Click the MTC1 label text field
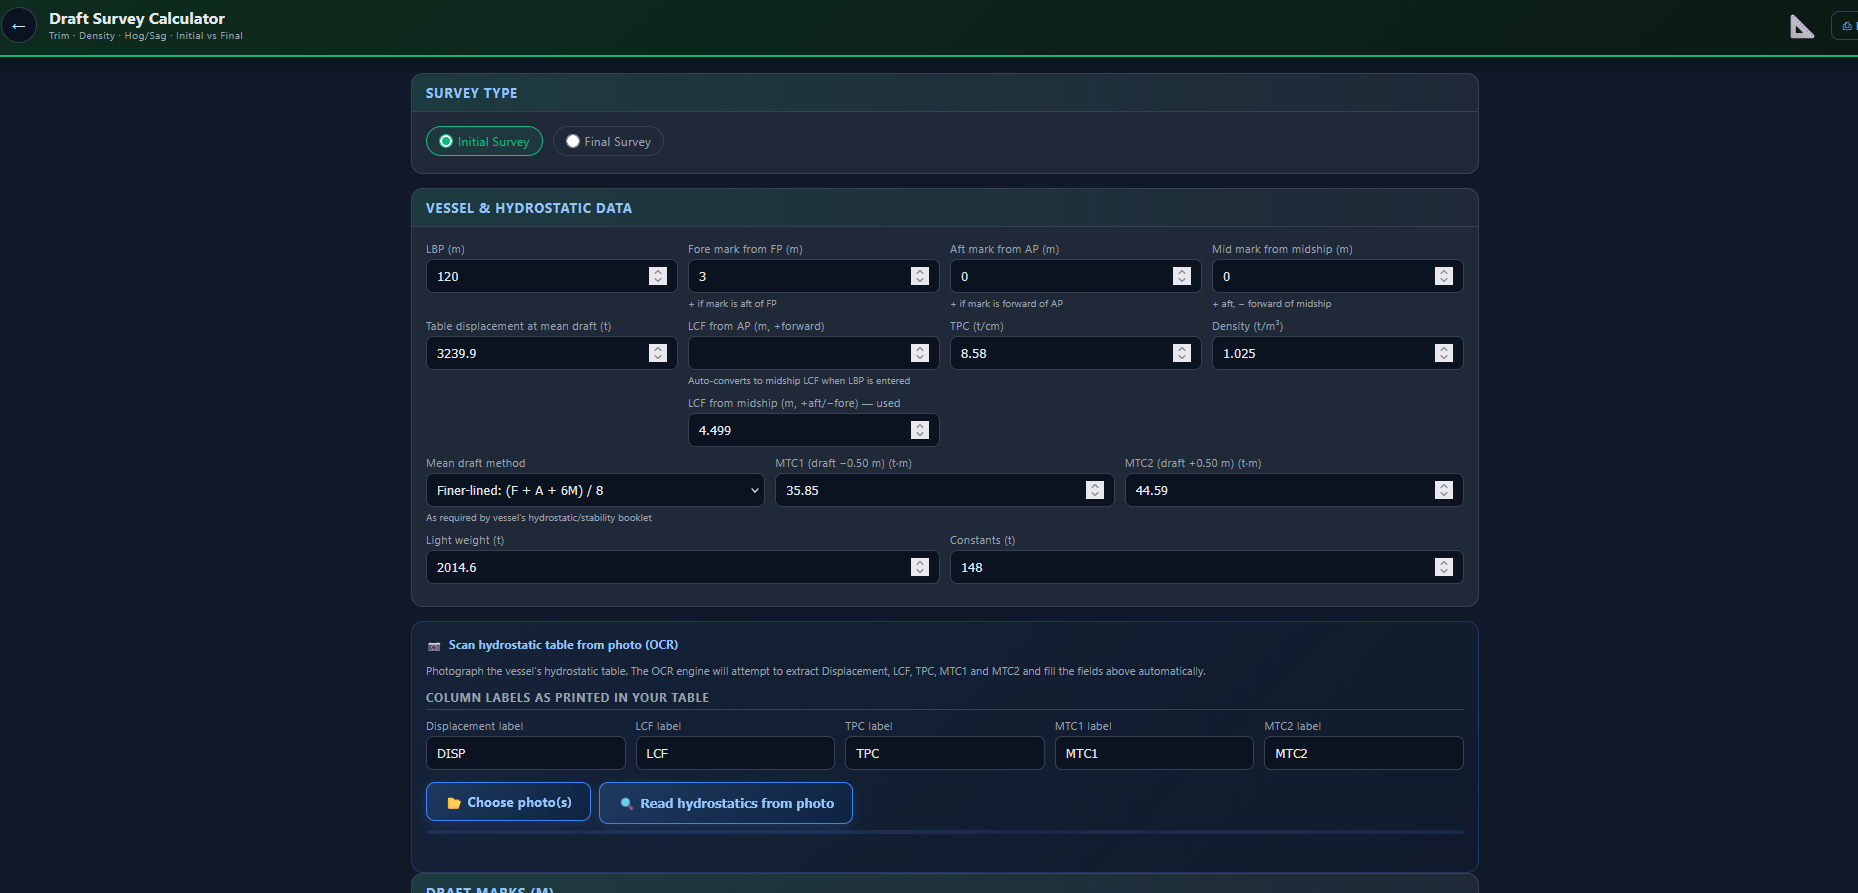This screenshot has width=1858, height=893. coord(1154,753)
